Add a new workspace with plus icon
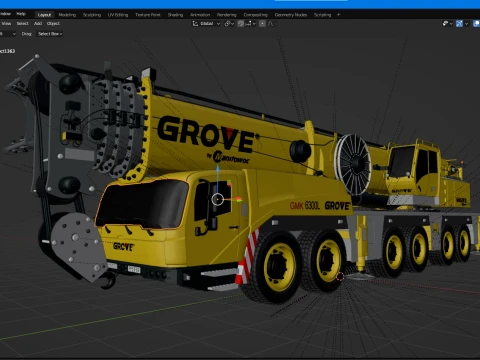This screenshot has width=480, height=360. (x=339, y=15)
